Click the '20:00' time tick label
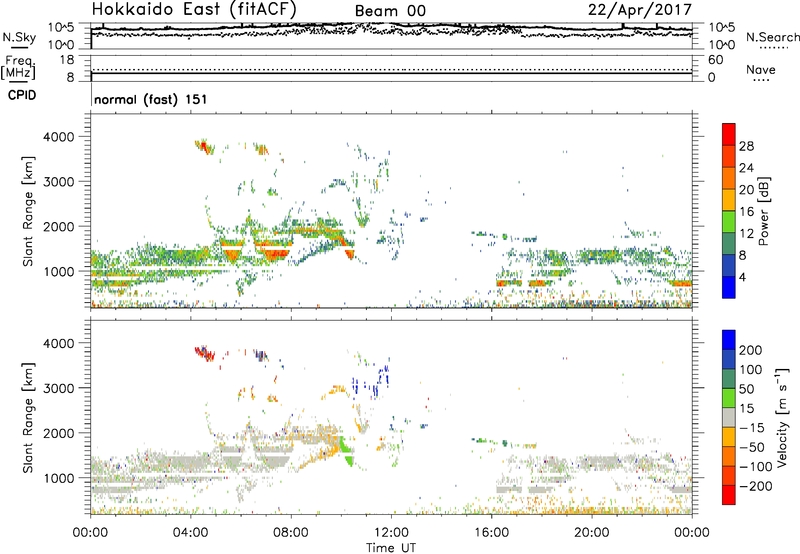The image size is (800, 554). point(591,533)
